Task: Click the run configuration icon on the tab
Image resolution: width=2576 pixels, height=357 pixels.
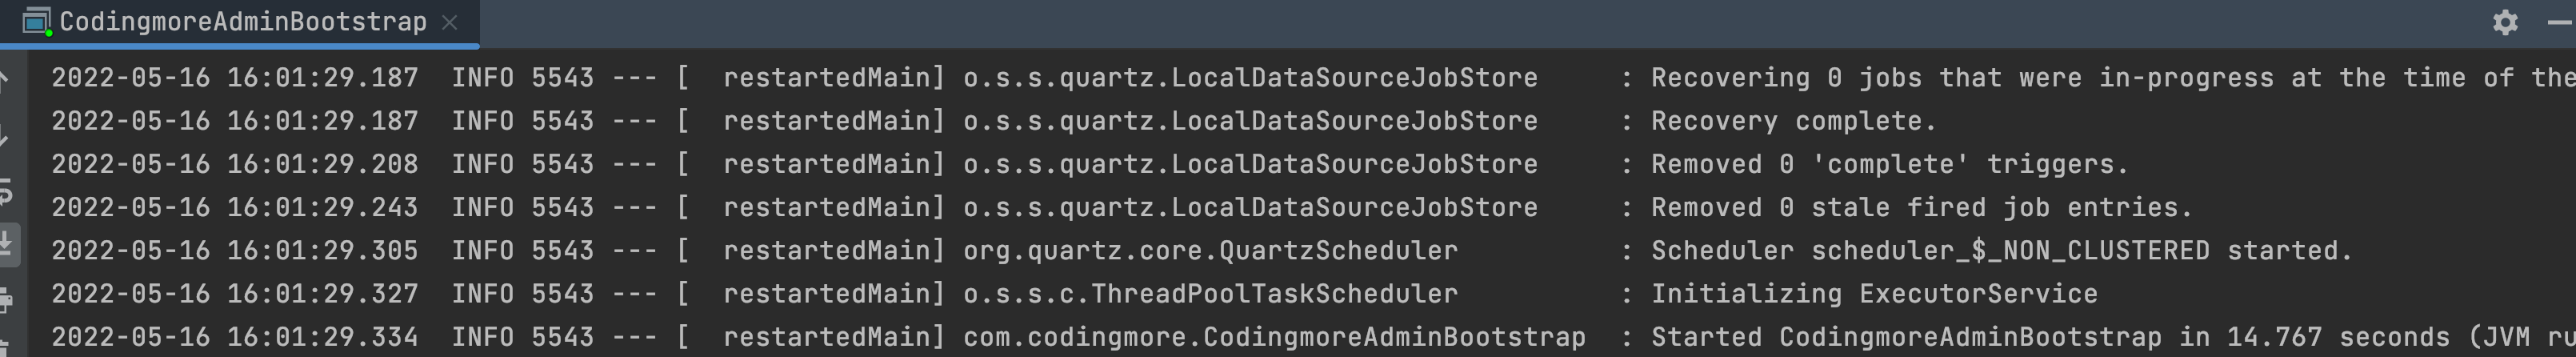Action: (36, 22)
